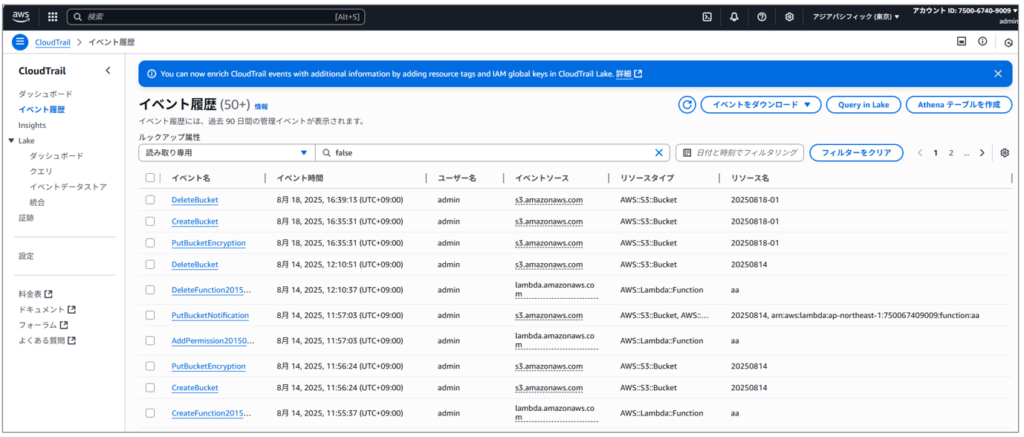Open the 詳細 link in banner
The image size is (1024, 437).
pyautogui.click(x=629, y=74)
